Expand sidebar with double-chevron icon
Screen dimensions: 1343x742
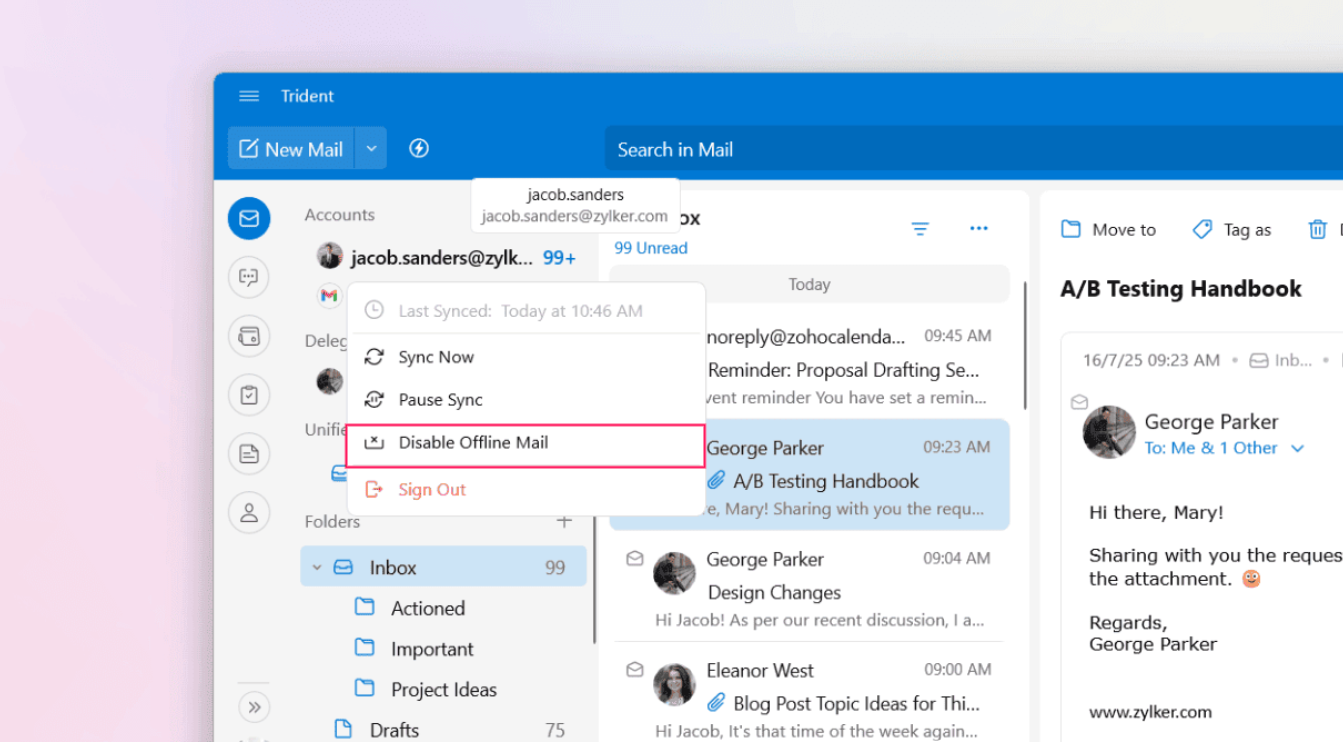(254, 707)
